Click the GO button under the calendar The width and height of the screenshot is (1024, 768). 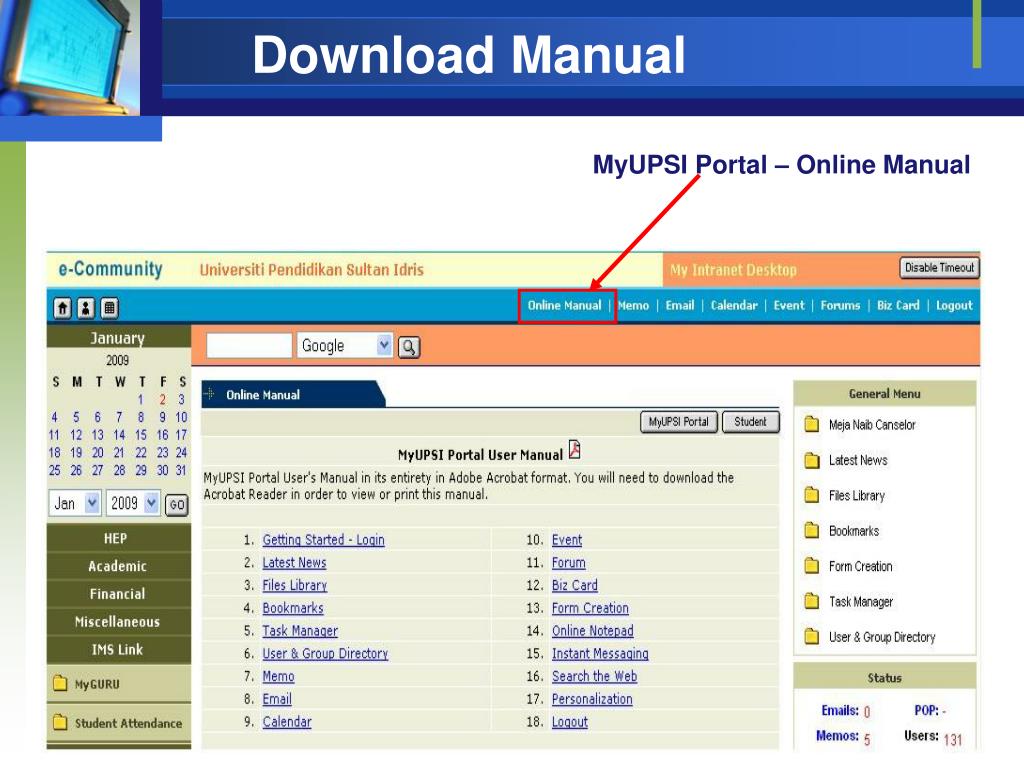coord(177,505)
